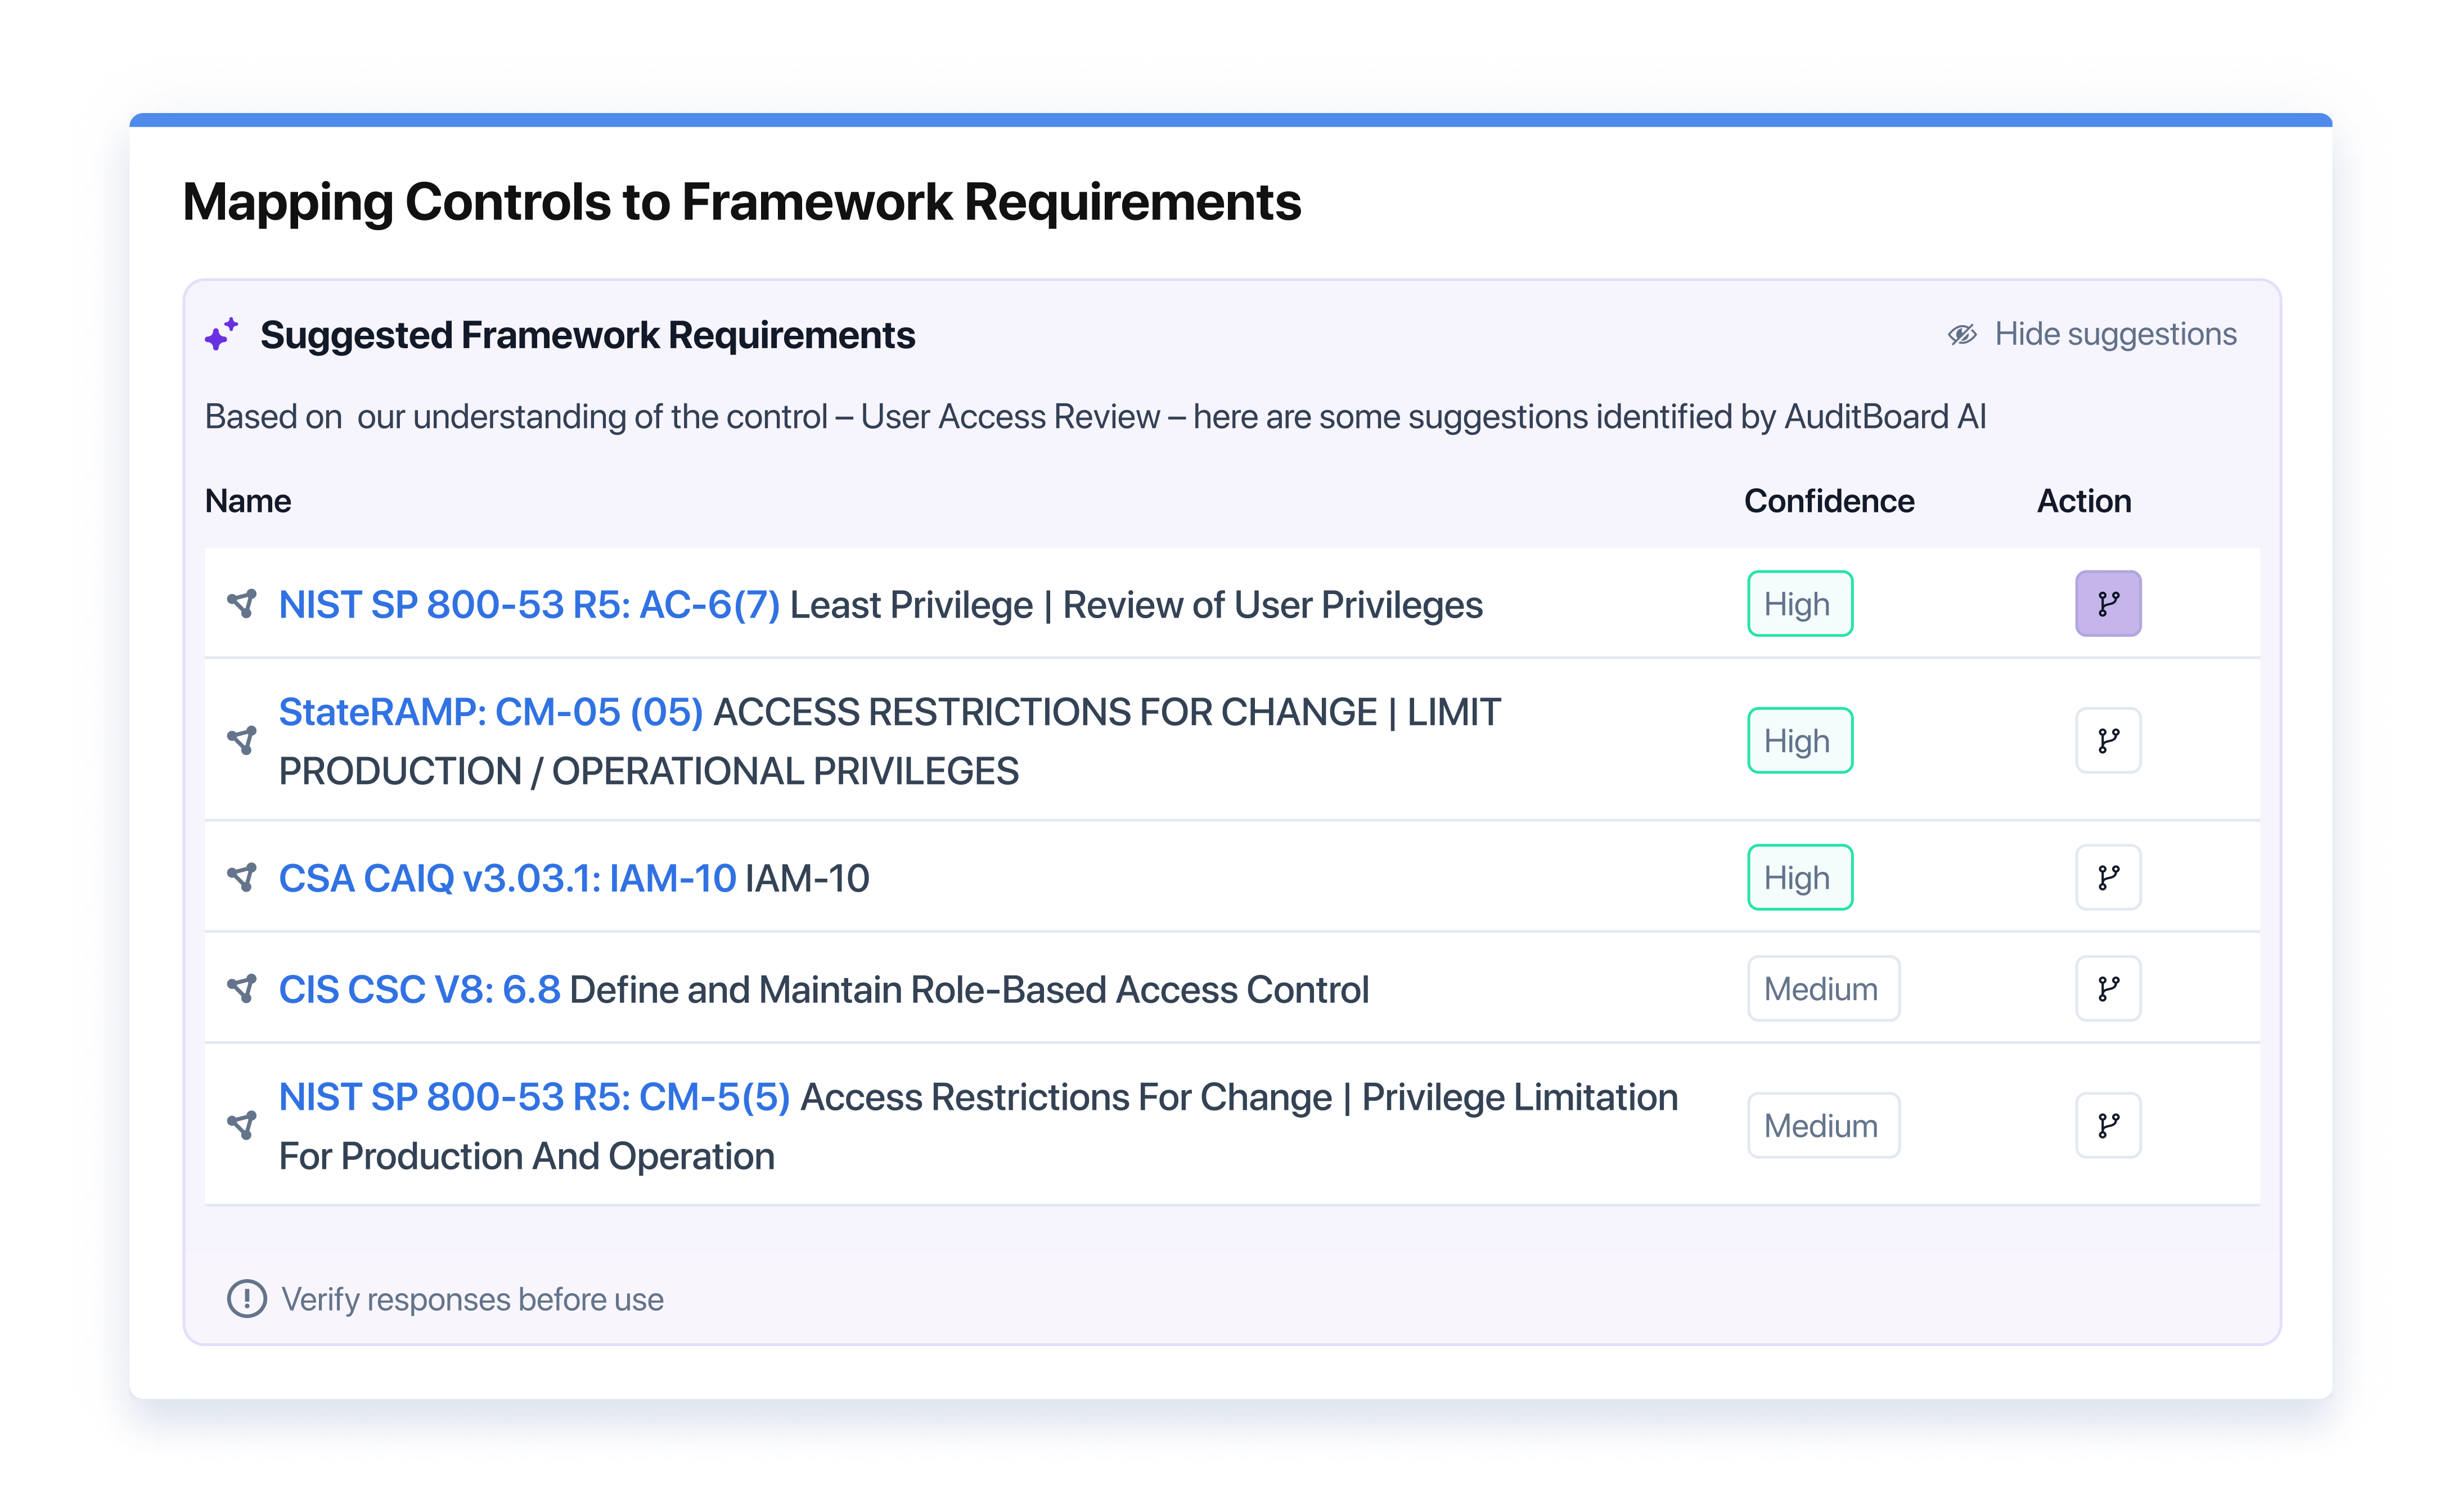Click the High confidence badge for CSA CAIQ IAM-10

[x=1799, y=877]
